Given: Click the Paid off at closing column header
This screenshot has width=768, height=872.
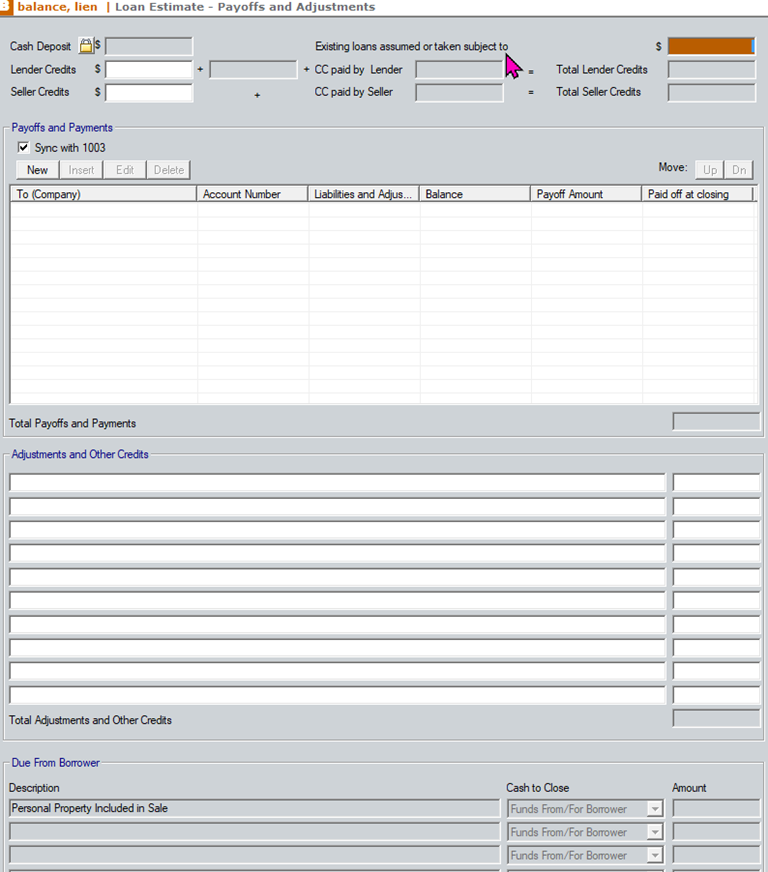Looking at the screenshot, I should pyautogui.click(x=697, y=194).
